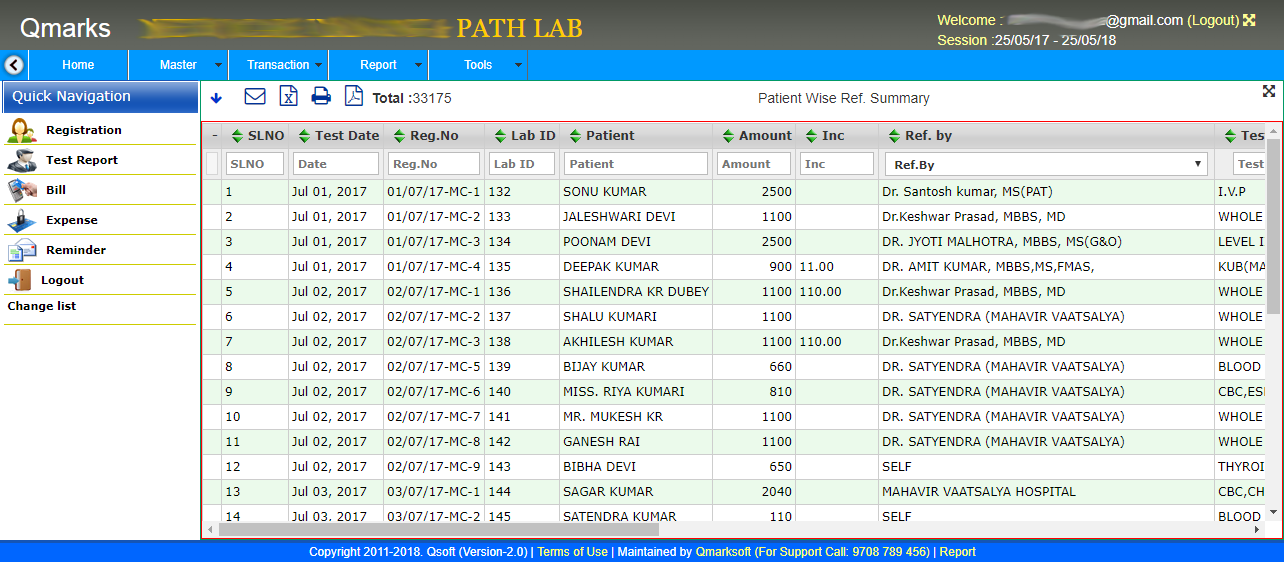The image size is (1284, 562).
Task: Open the Transaction menu
Action: (x=278, y=65)
